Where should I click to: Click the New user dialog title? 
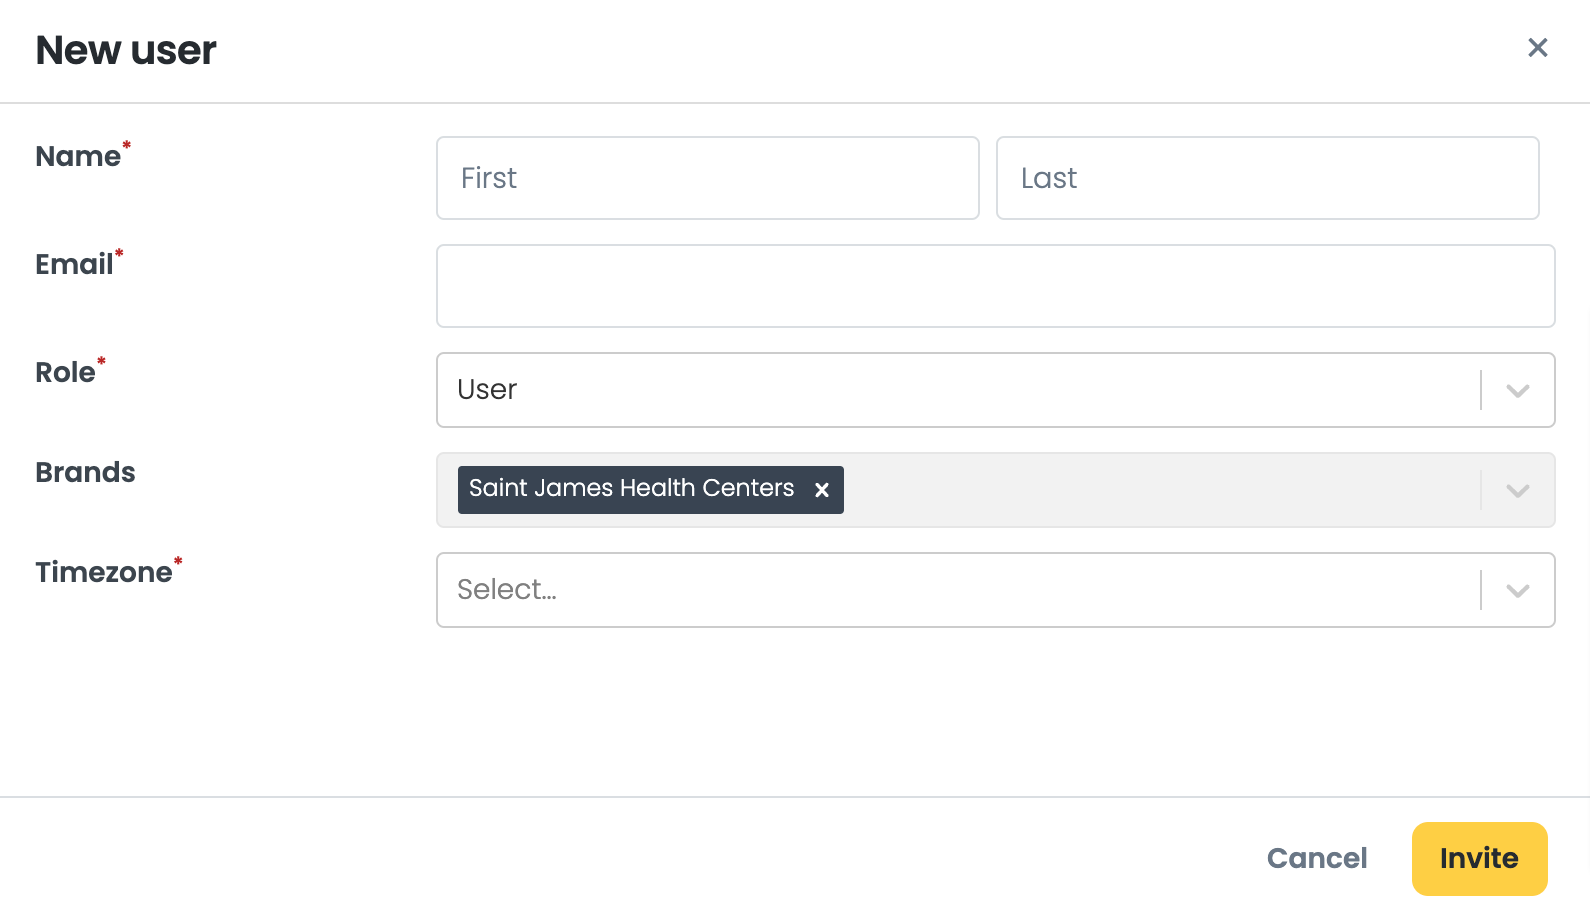coord(126,50)
